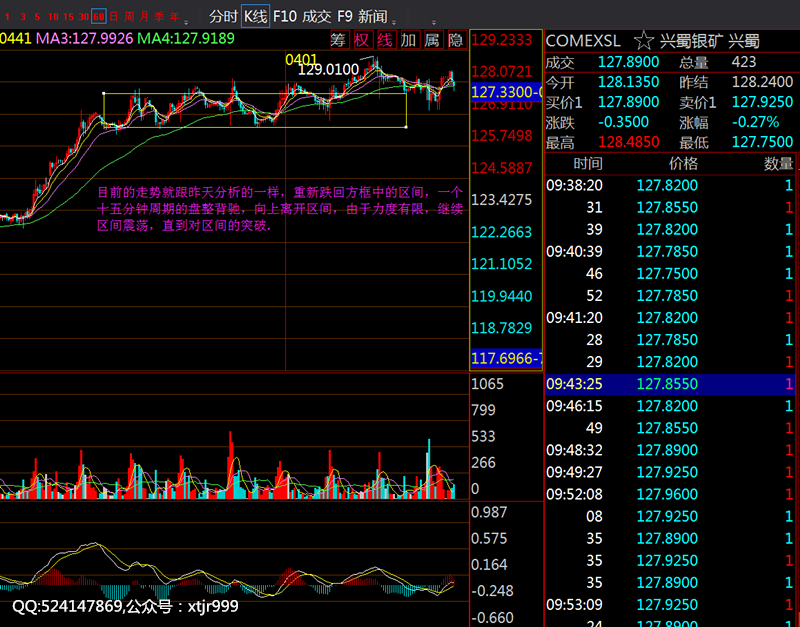
Task: Open the K线 candlestick view
Action: click(255, 16)
